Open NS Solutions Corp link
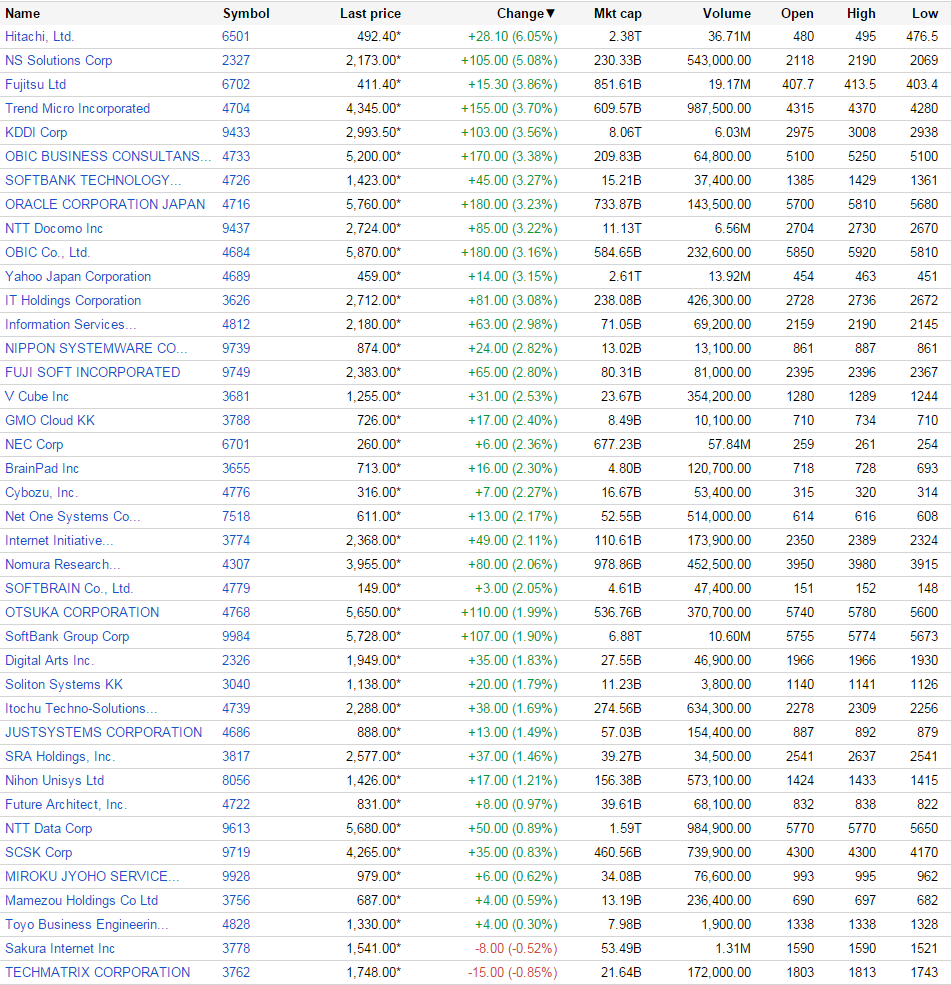951x985 pixels. pyautogui.click(x=58, y=60)
